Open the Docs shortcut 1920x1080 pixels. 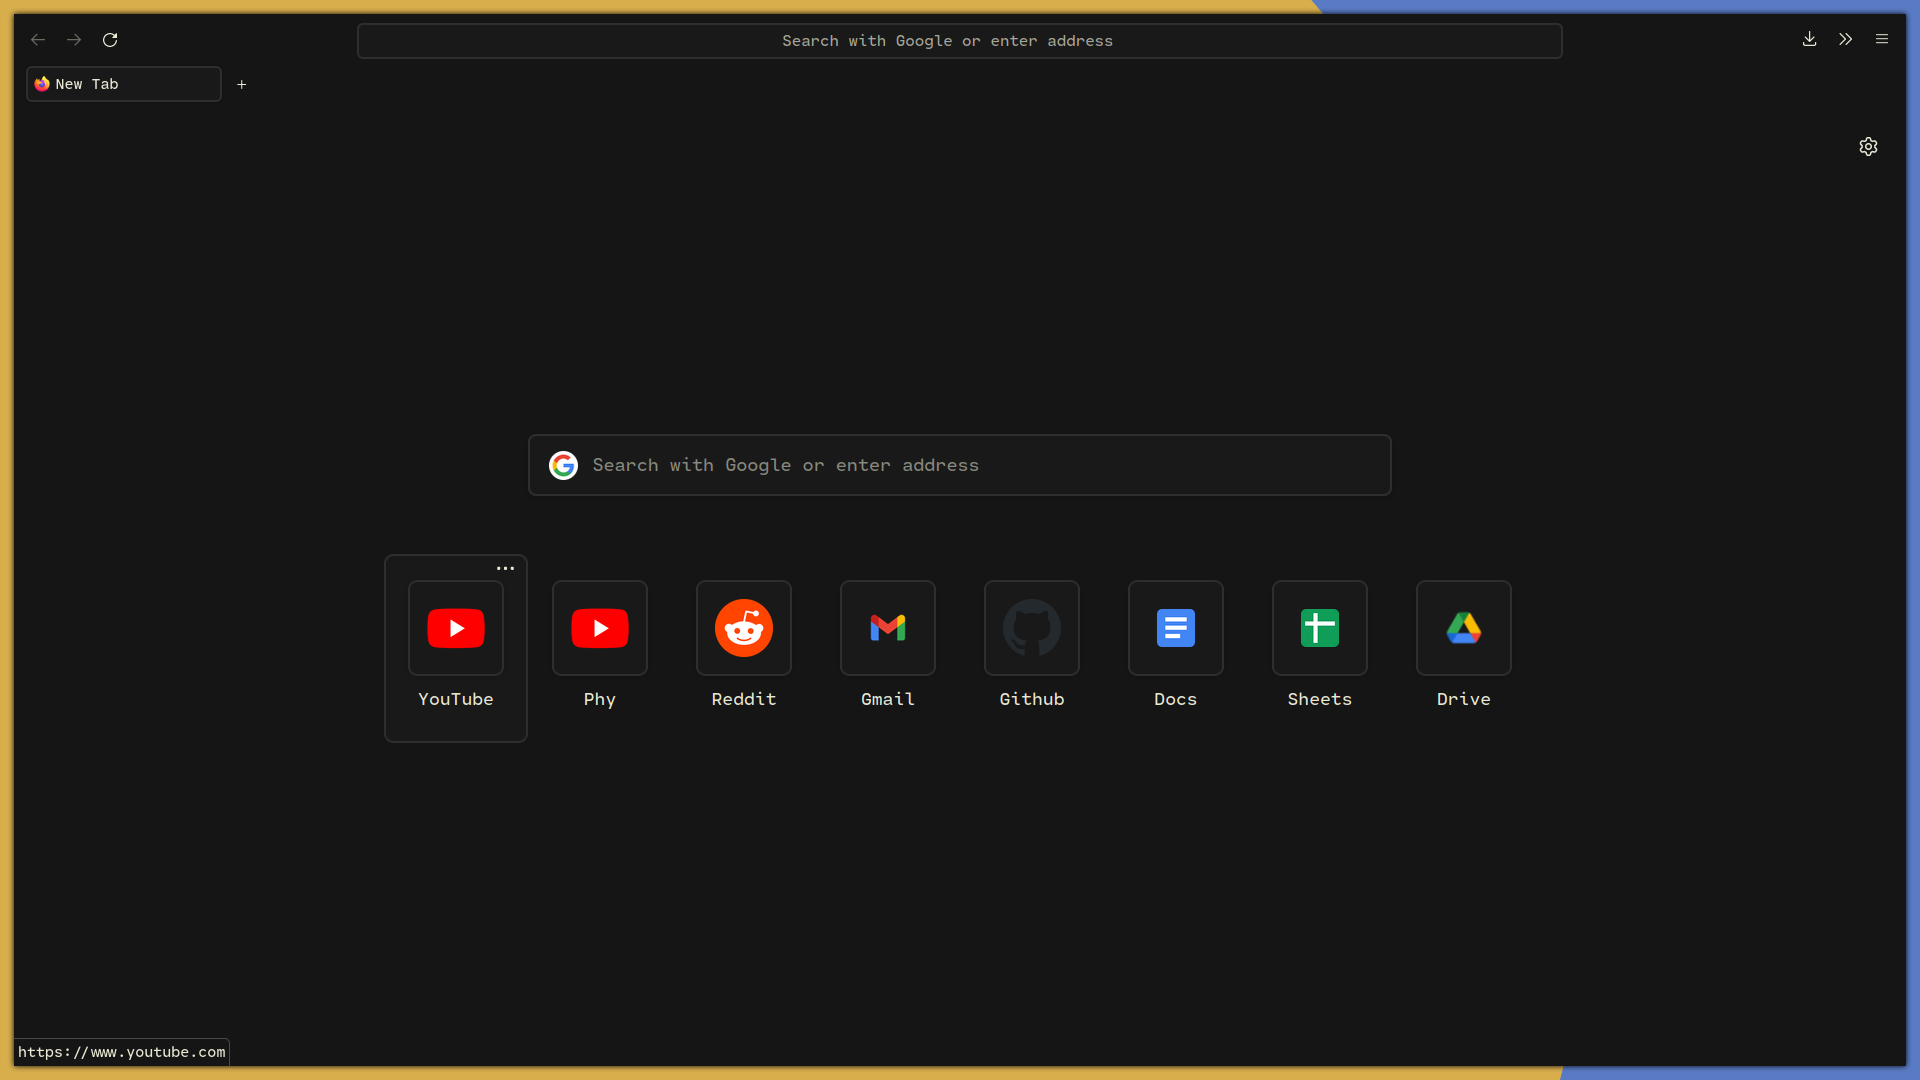tap(1176, 628)
